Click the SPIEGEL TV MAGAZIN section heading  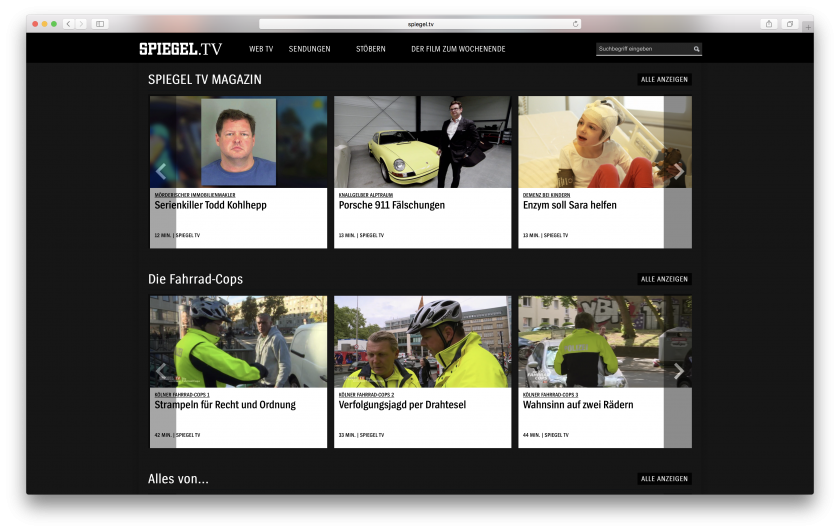205,79
